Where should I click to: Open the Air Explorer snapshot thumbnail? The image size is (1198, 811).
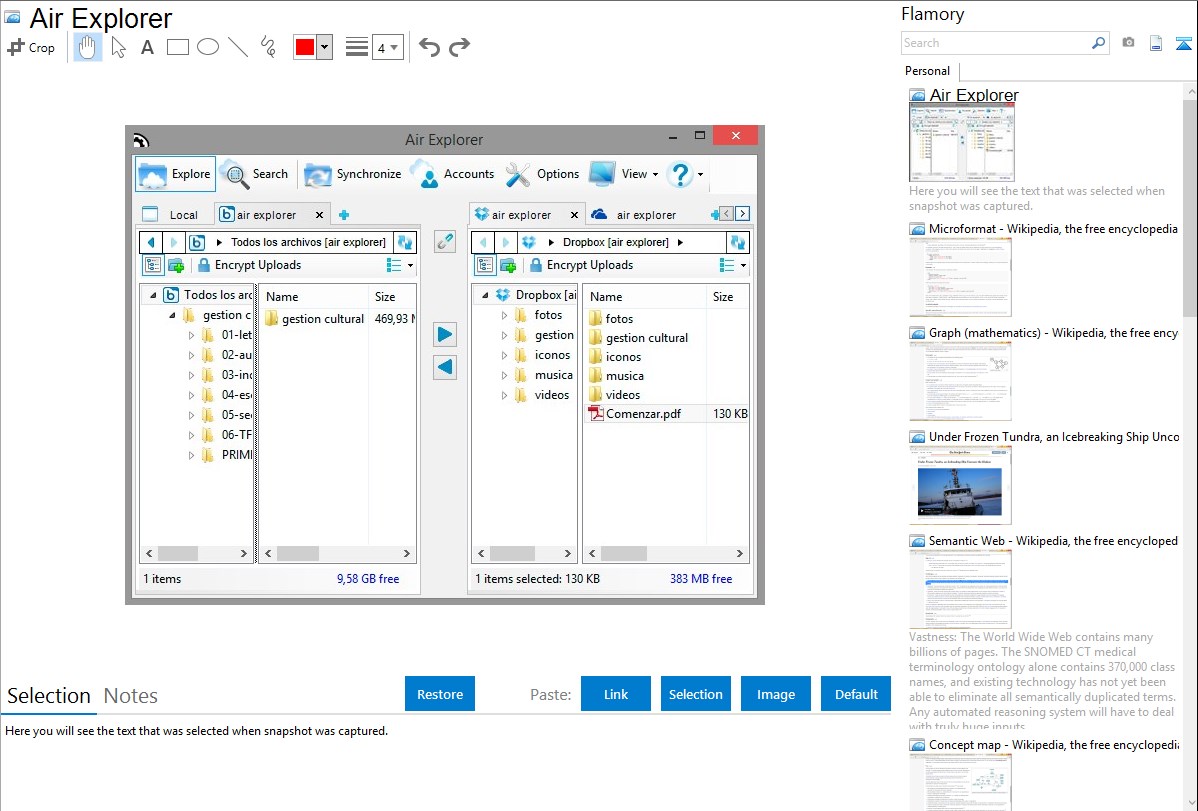tap(962, 143)
